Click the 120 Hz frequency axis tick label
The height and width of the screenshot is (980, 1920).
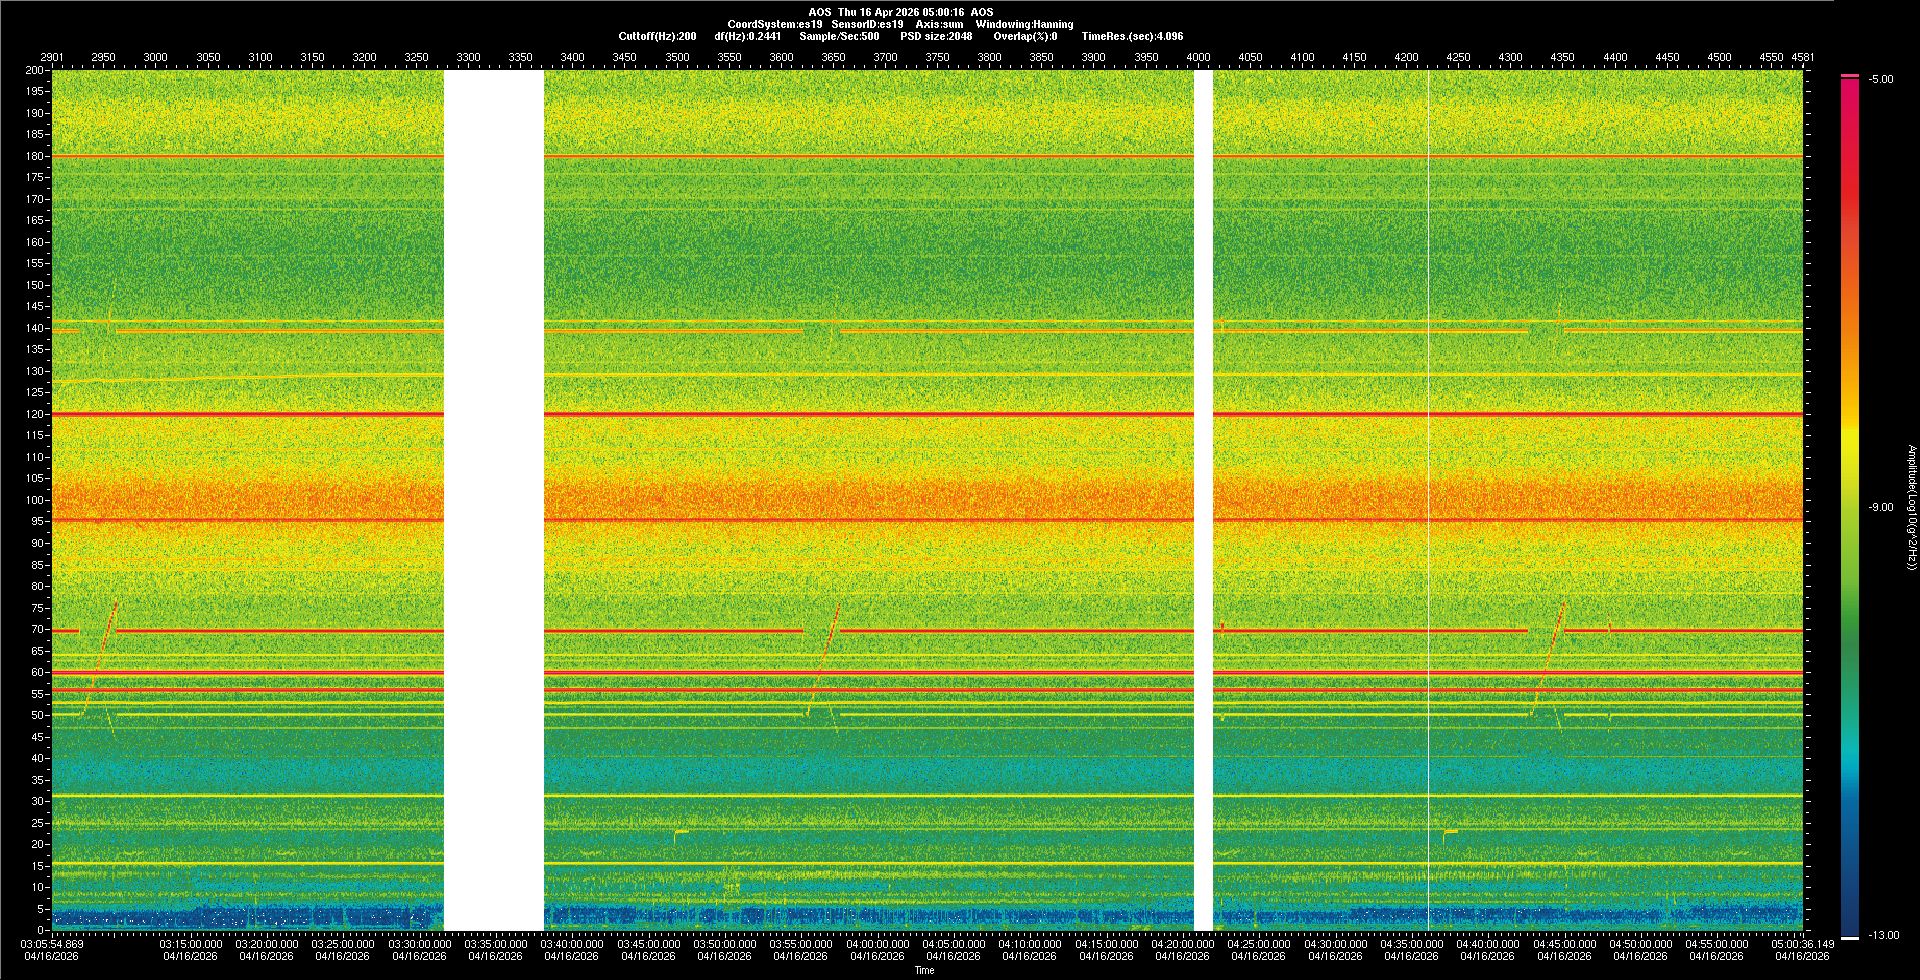click(35, 414)
